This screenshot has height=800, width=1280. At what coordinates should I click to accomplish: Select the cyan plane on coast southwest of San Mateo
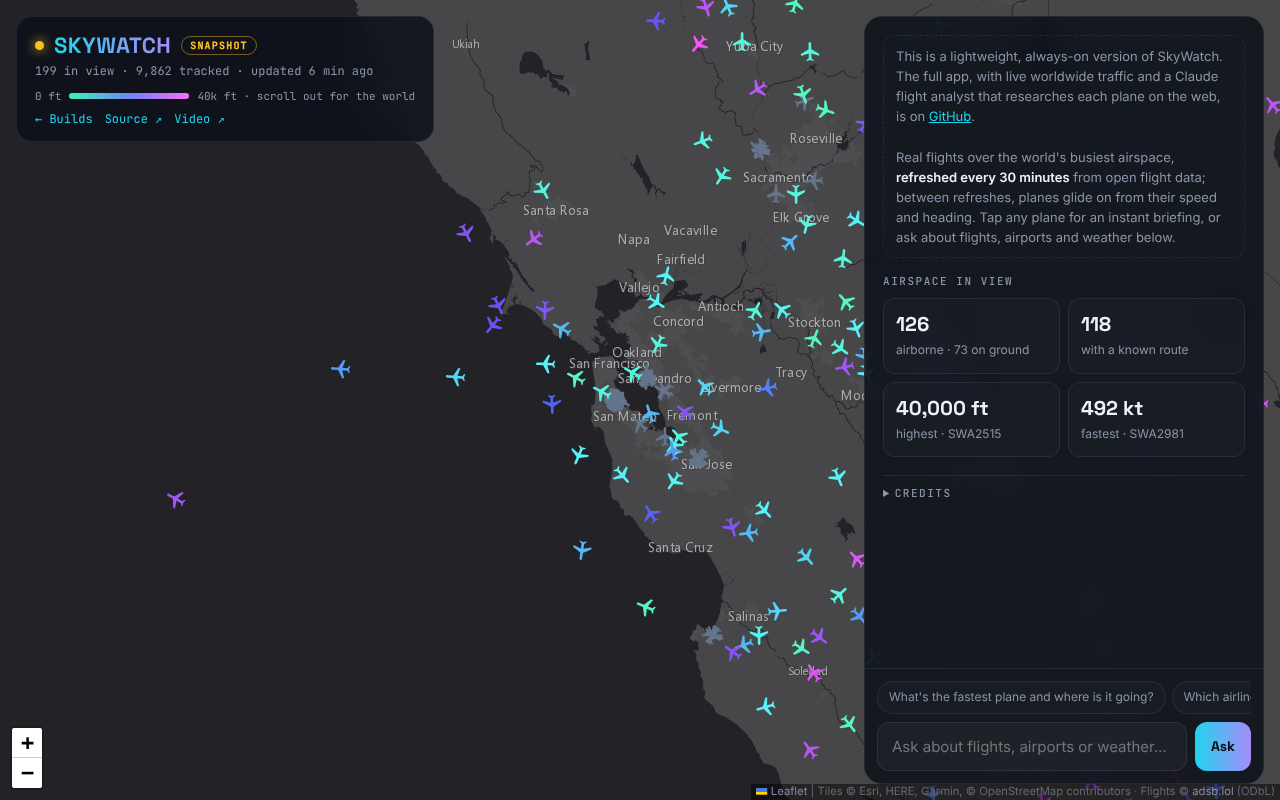tap(579, 455)
